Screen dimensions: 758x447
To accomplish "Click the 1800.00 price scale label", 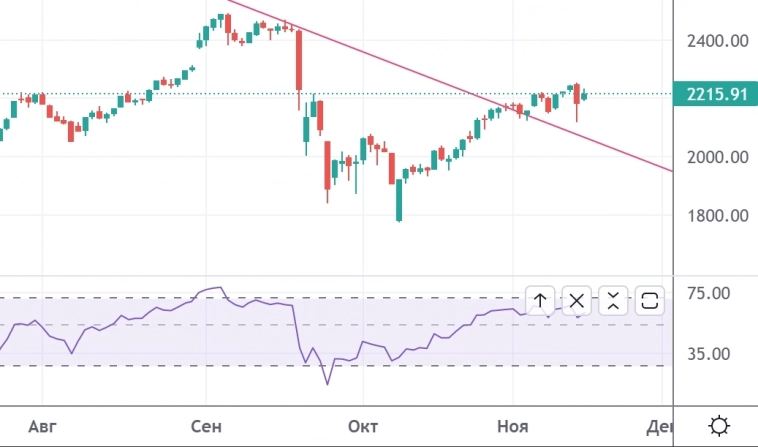I will point(717,216).
